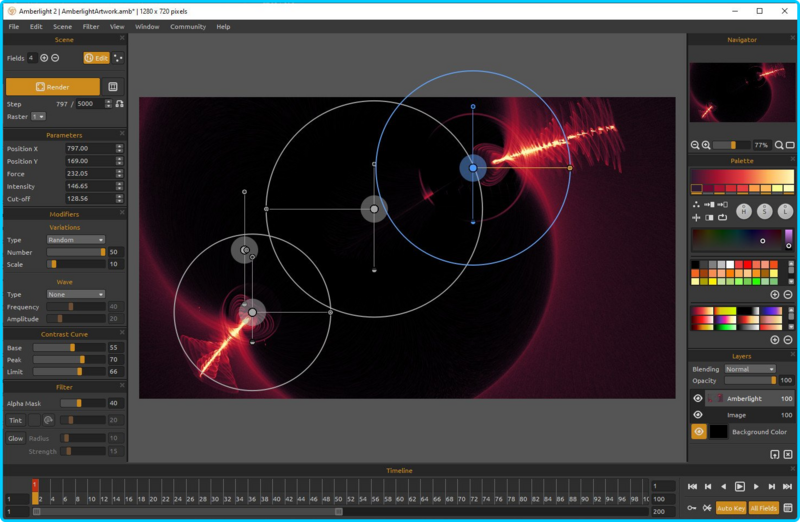800x522 pixels.
Task: Click the new layer icon in Layers
Action: click(x=775, y=454)
